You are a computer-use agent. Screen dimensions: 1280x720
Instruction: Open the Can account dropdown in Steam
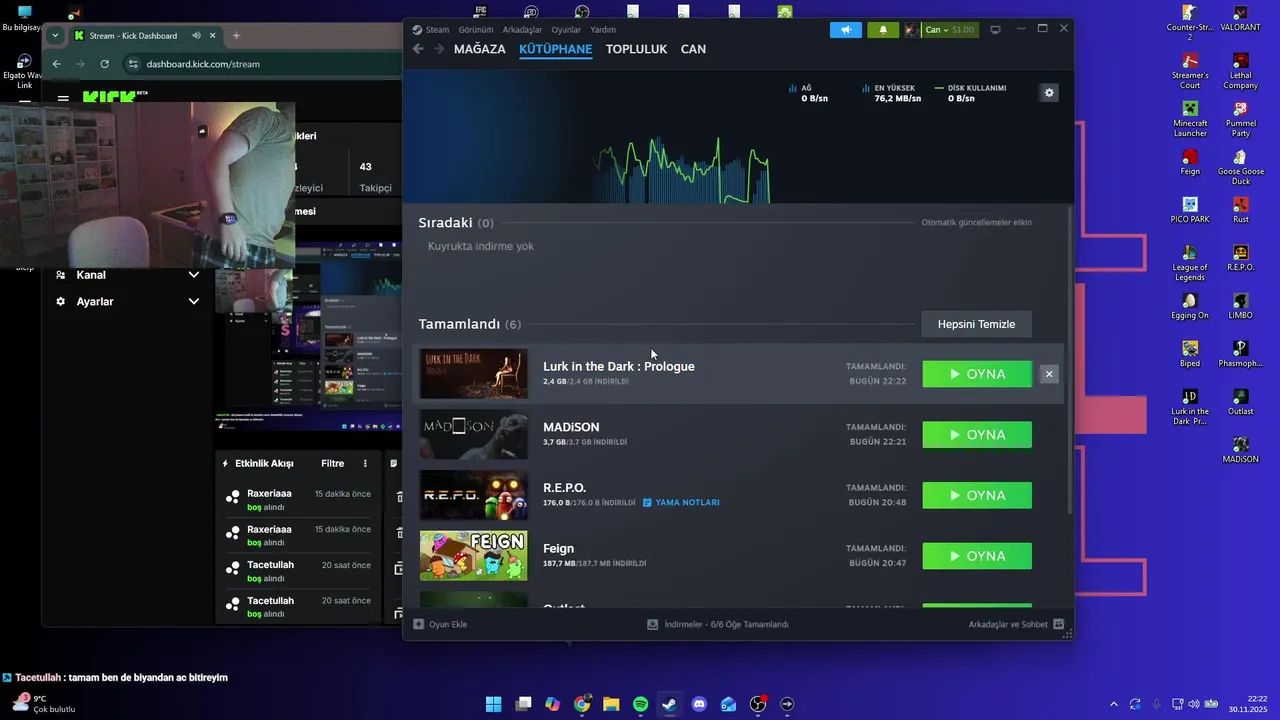tap(941, 30)
